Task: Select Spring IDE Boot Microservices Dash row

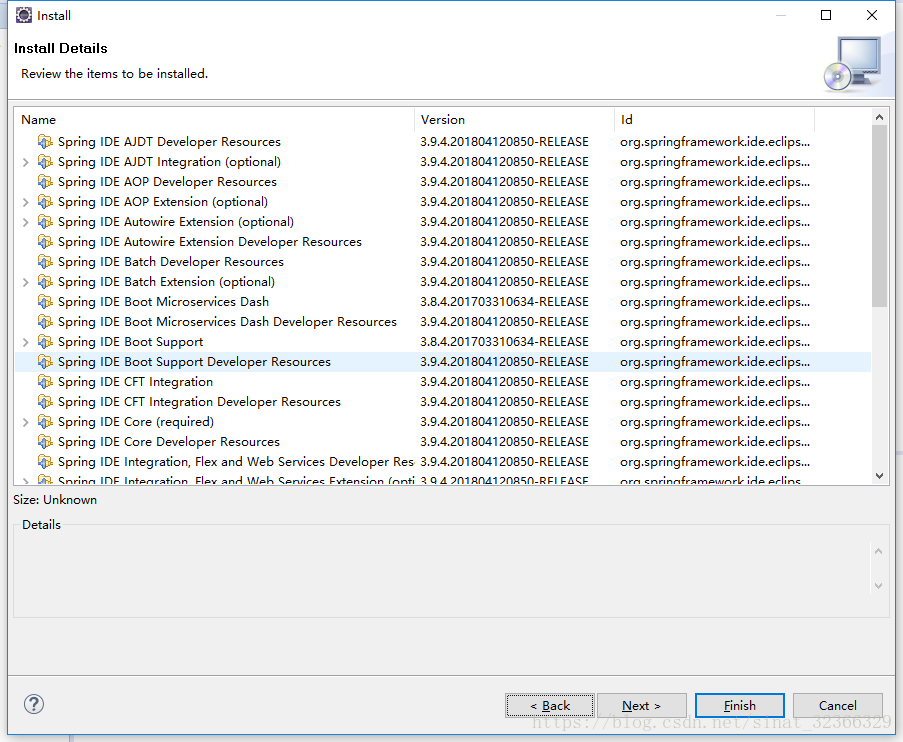Action: coord(442,301)
